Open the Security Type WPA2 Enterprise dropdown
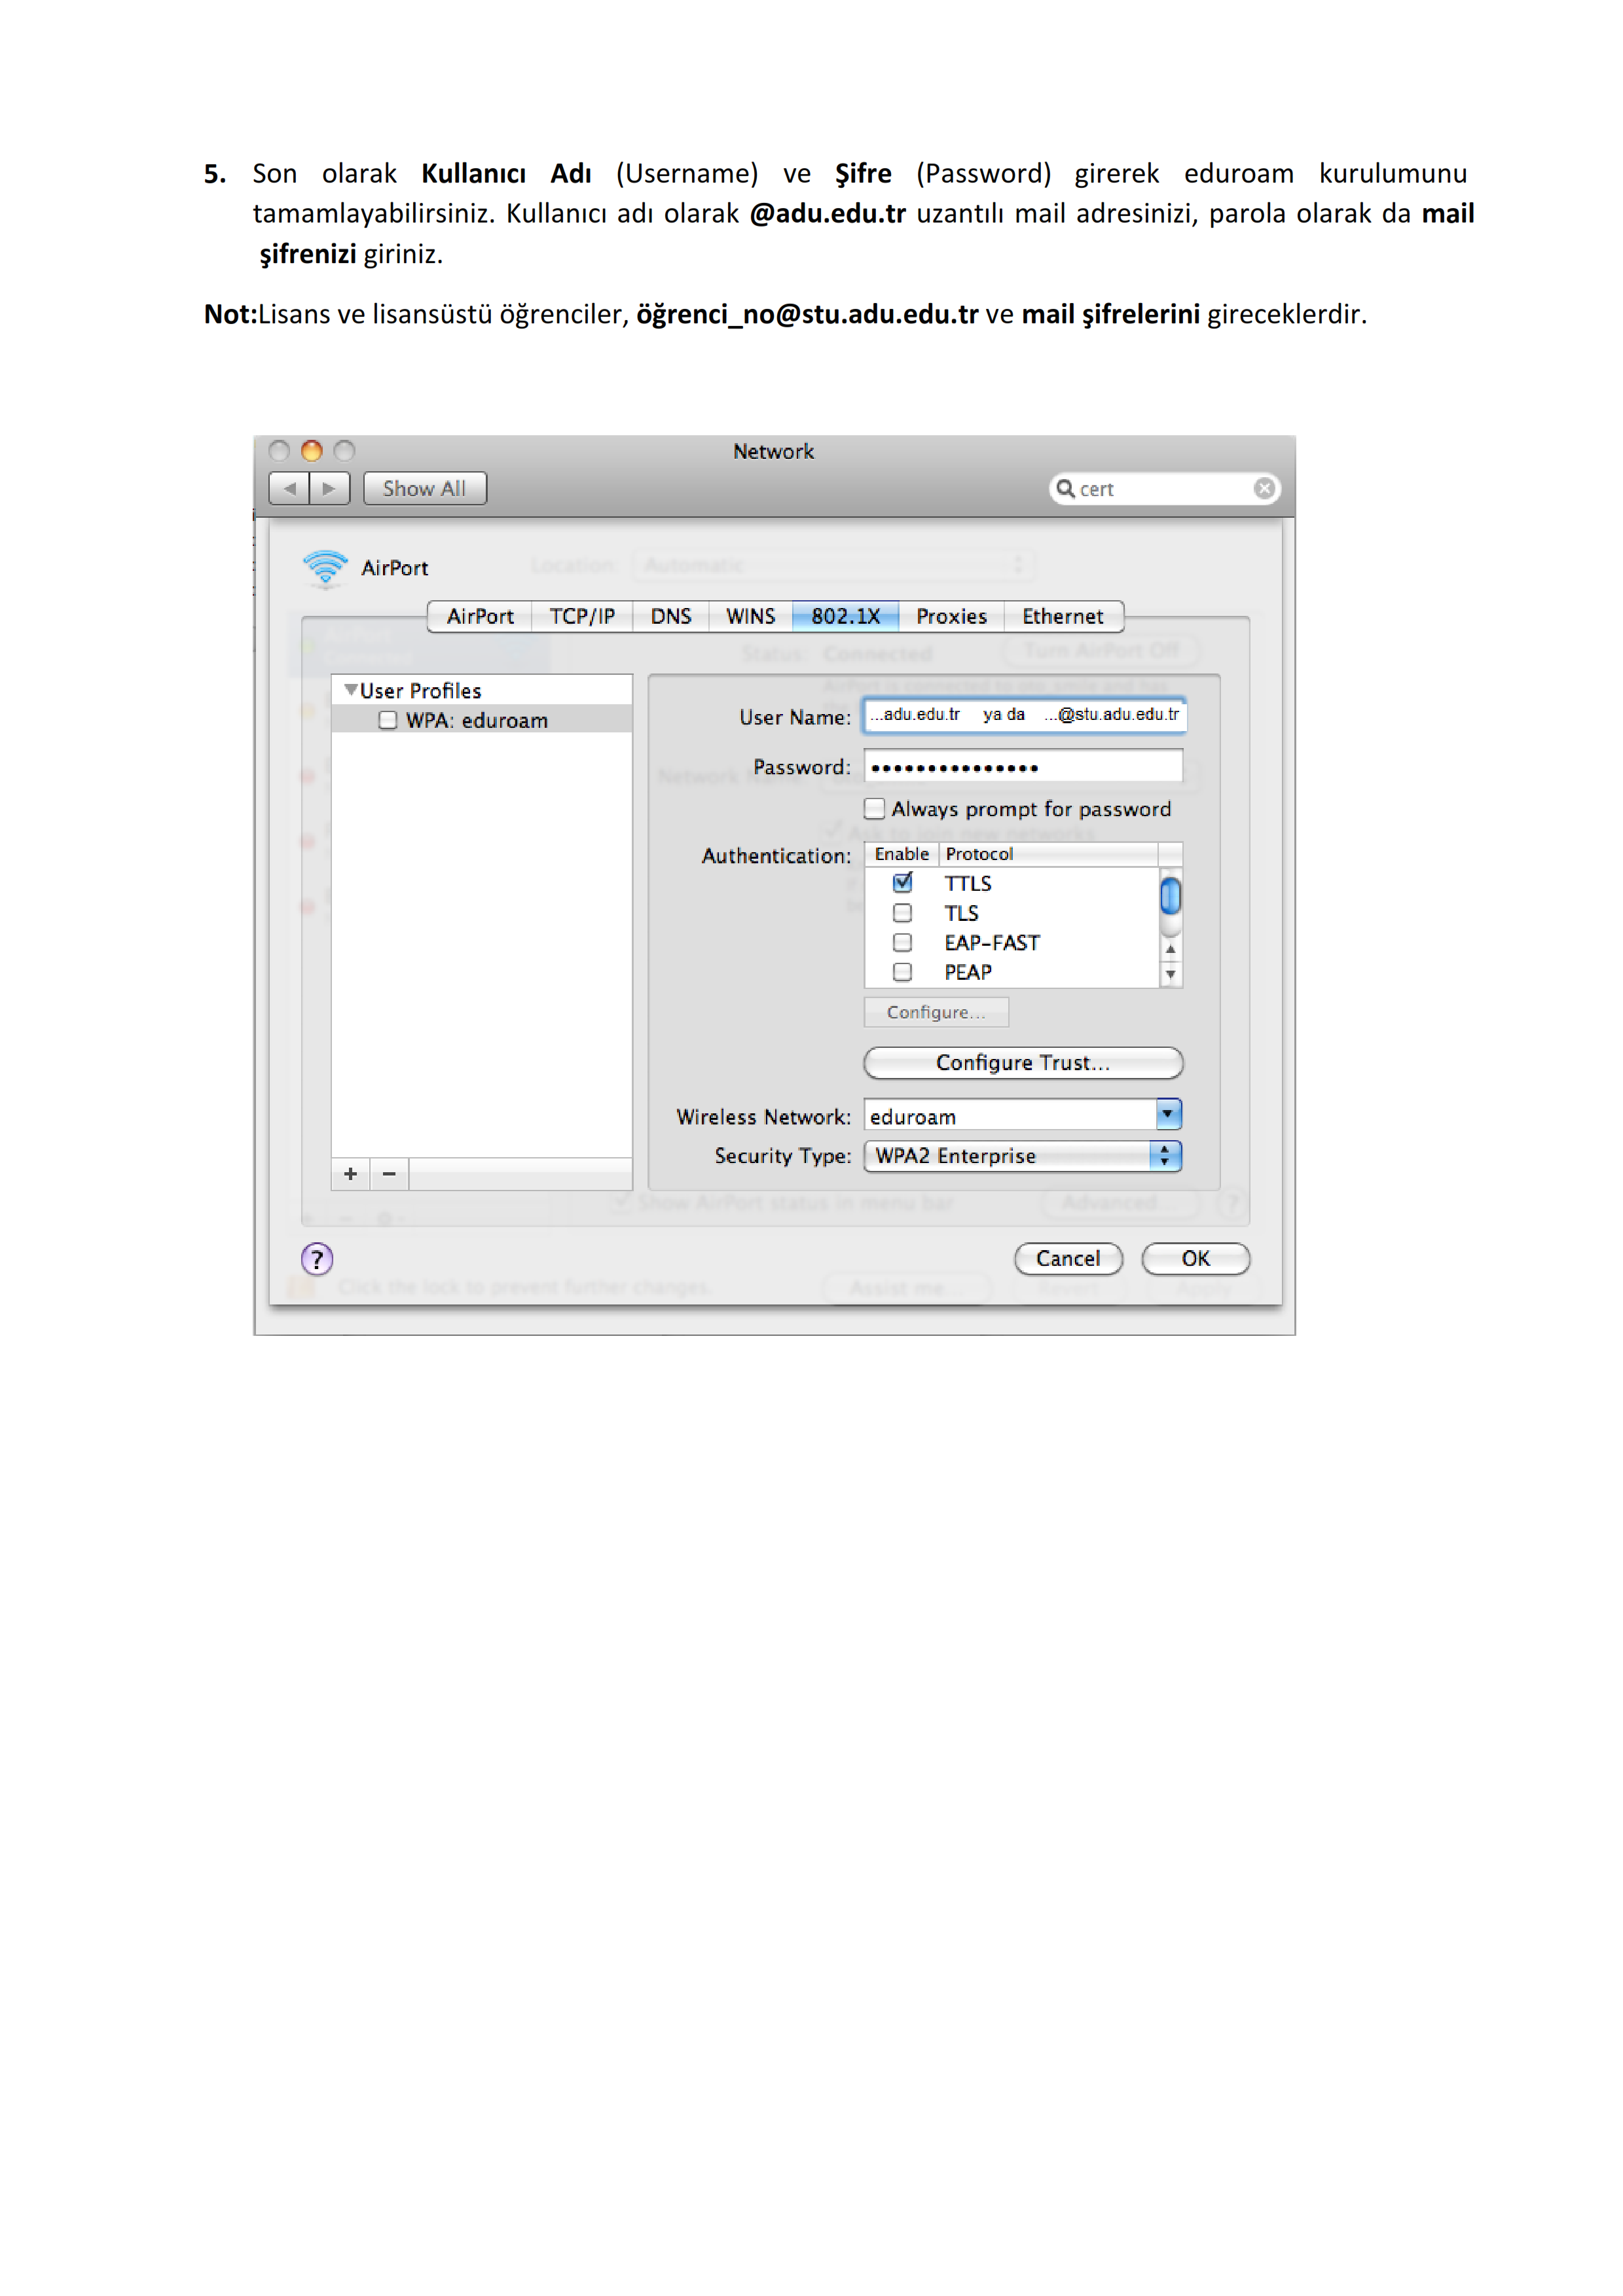Viewport: 1623px width, 2296px height. pyautogui.click(x=1024, y=1156)
